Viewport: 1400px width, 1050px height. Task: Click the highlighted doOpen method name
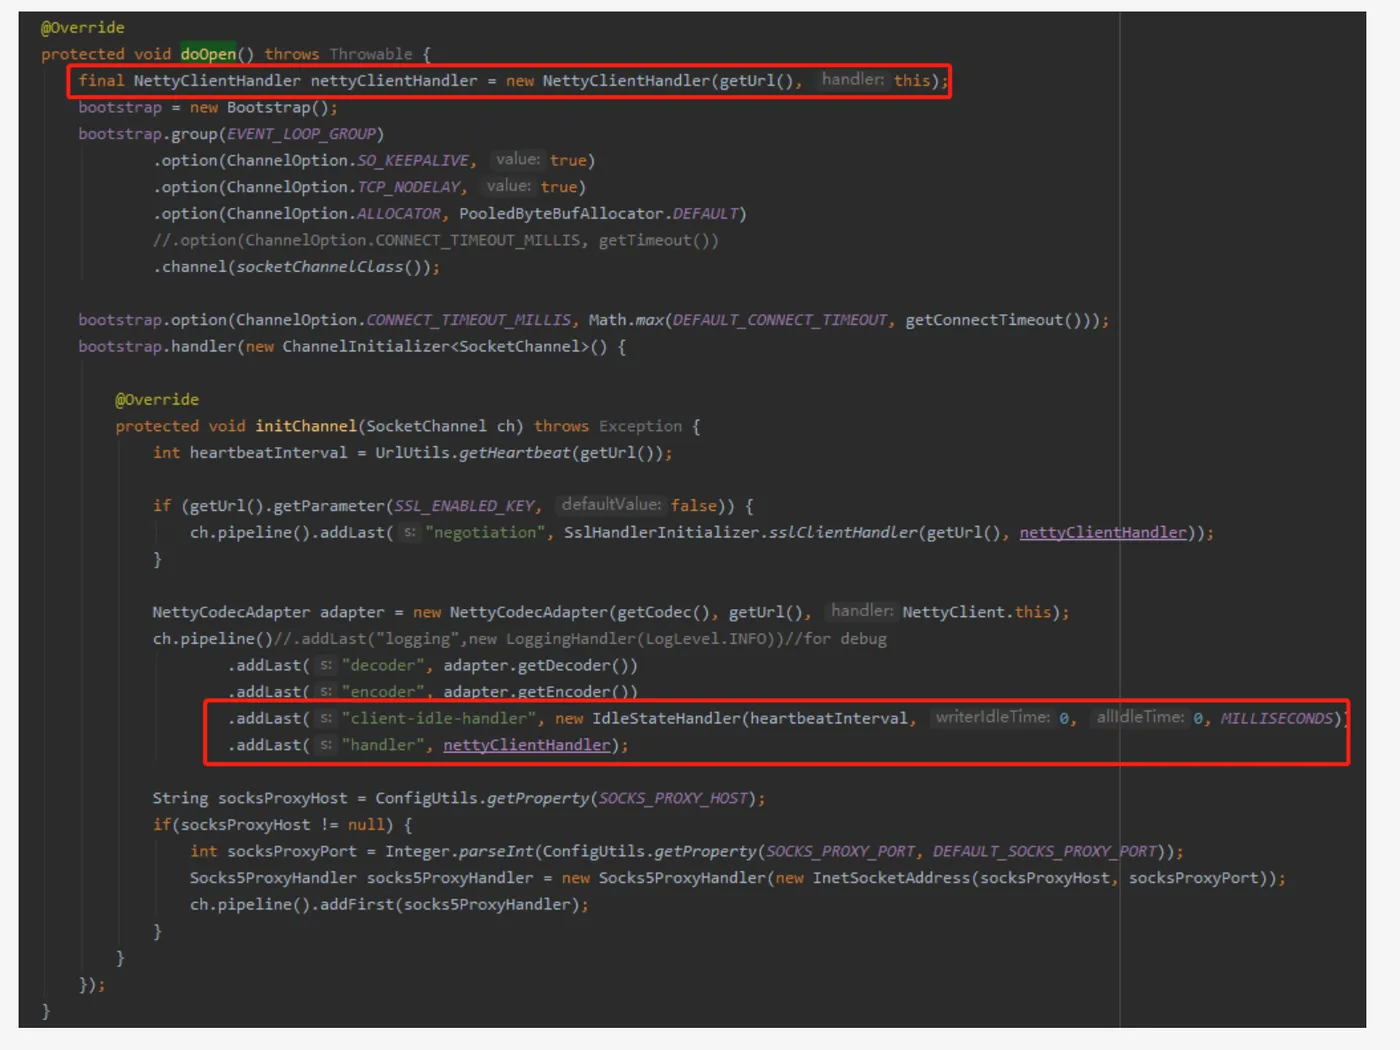208,54
